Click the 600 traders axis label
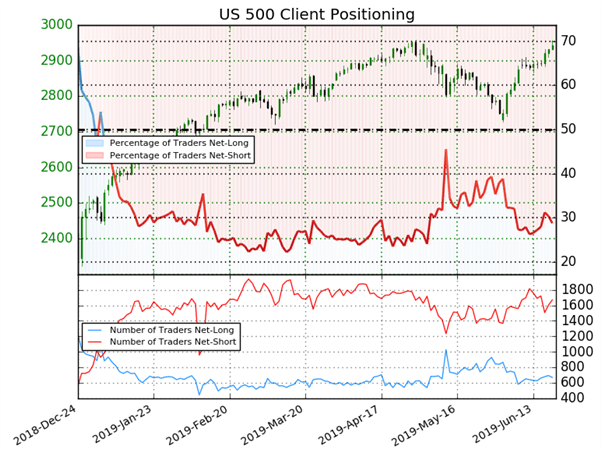This screenshot has width=601, height=449. click(573, 382)
